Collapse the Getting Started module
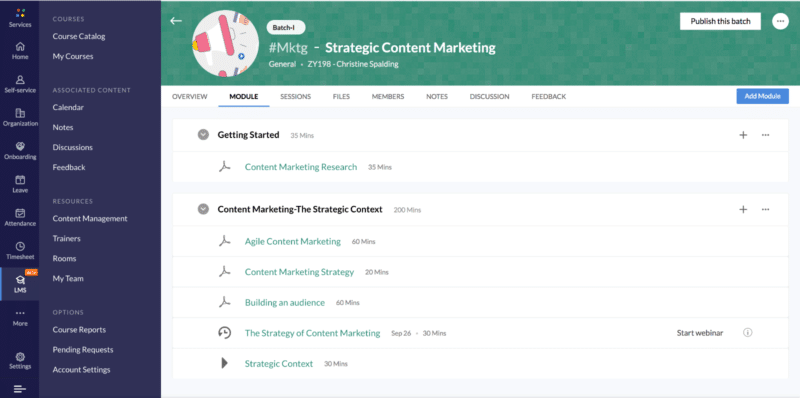 (203, 135)
